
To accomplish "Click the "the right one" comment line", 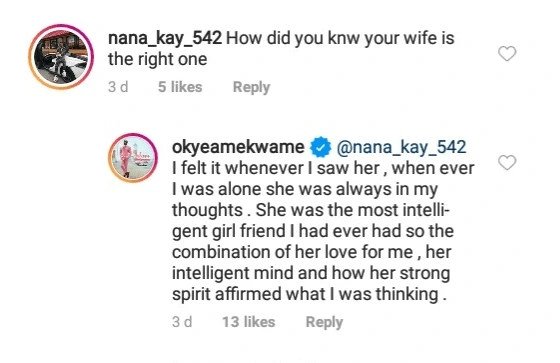I will click(158, 59).
